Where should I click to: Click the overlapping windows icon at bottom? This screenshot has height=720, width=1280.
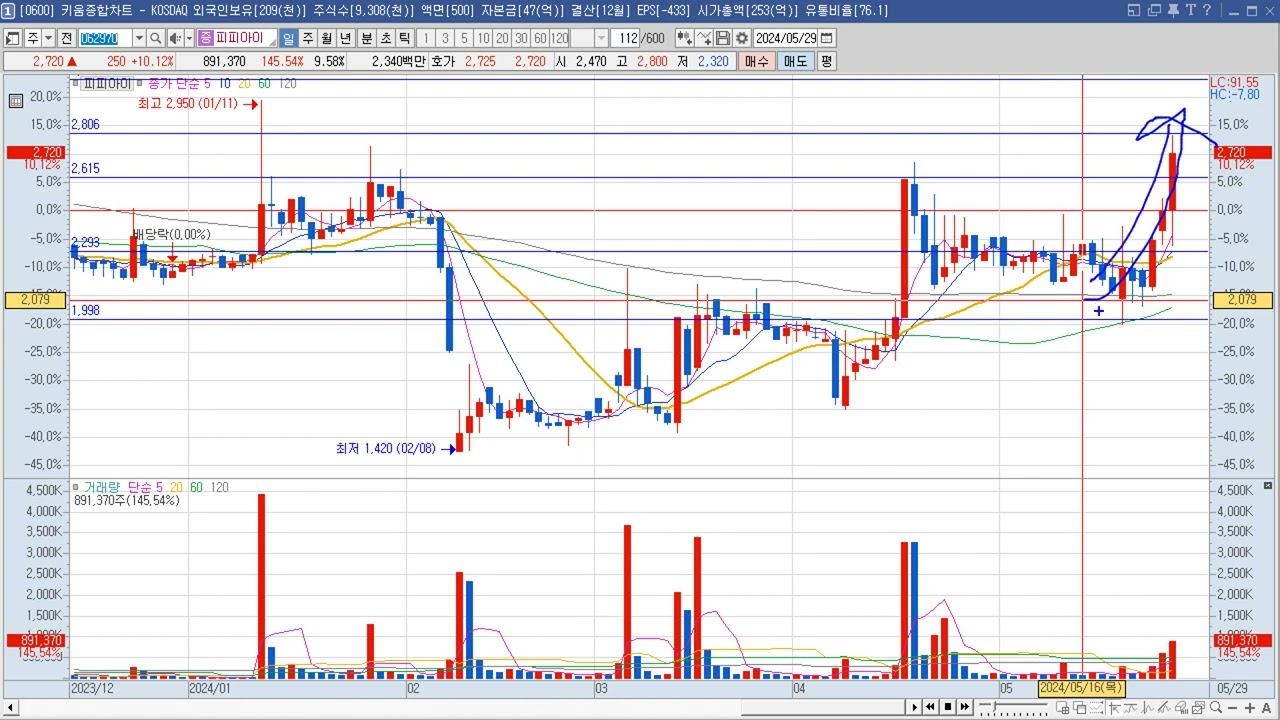click(1080, 708)
